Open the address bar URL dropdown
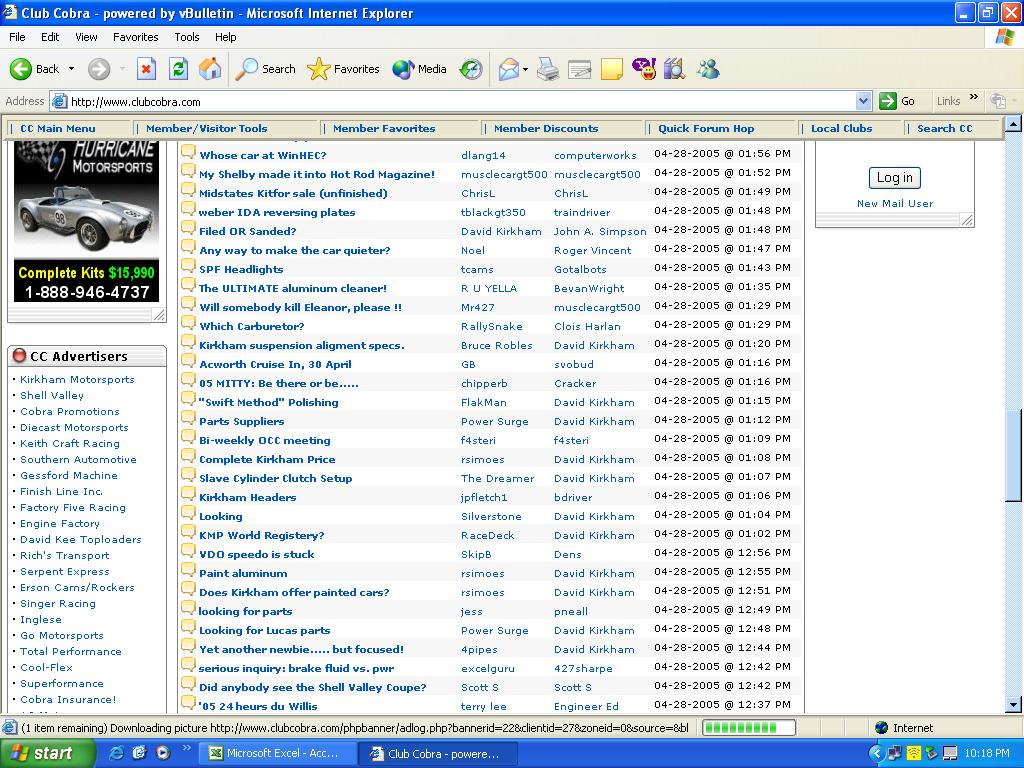The height and width of the screenshot is (768, 1024). click(863, 101)
